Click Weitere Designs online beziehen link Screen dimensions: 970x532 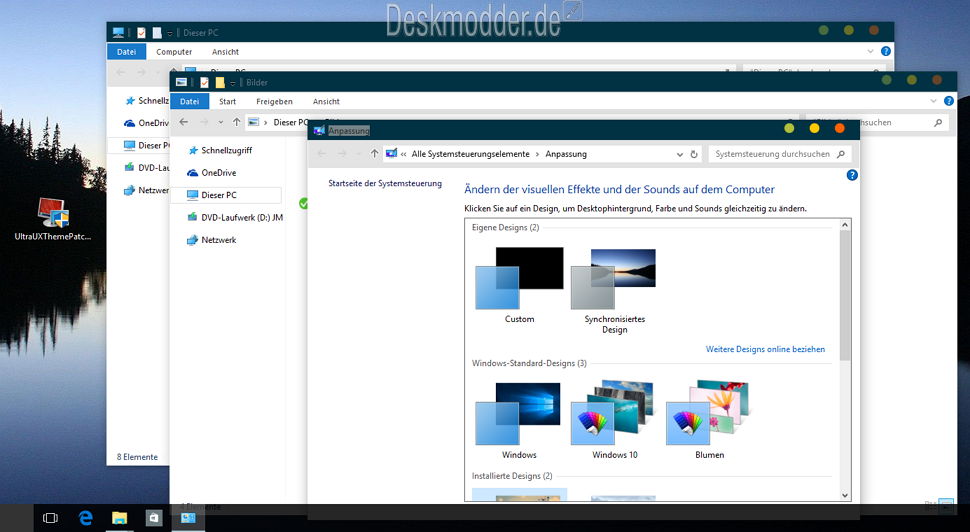click(765, 349)
